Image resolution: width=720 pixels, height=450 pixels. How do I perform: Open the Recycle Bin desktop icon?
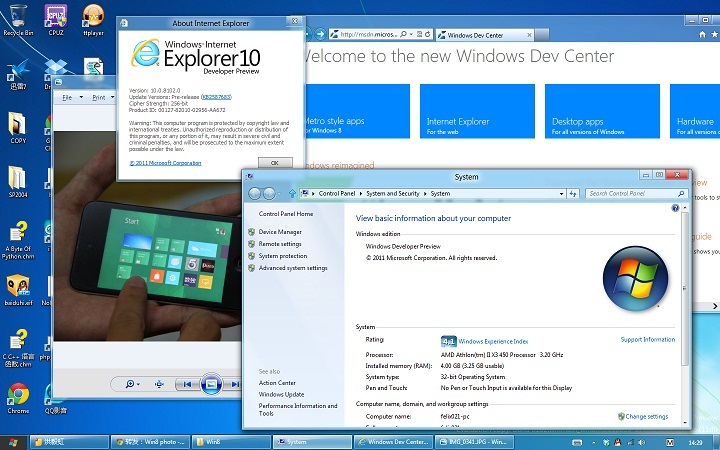[x=18, y=16]
